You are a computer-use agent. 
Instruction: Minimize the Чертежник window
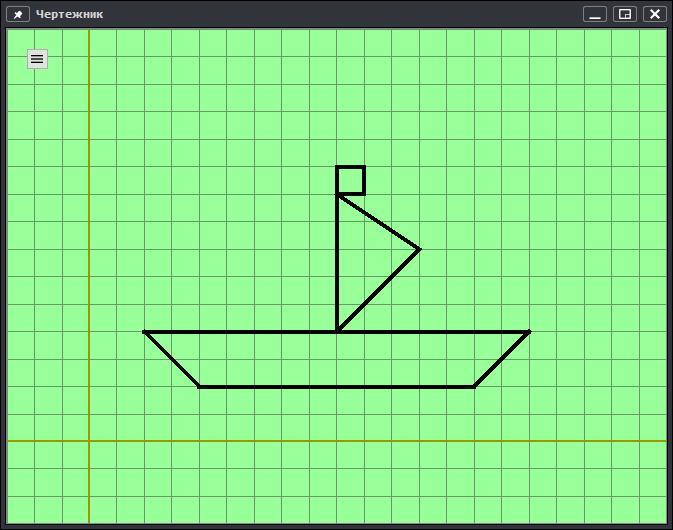[595, 14]
